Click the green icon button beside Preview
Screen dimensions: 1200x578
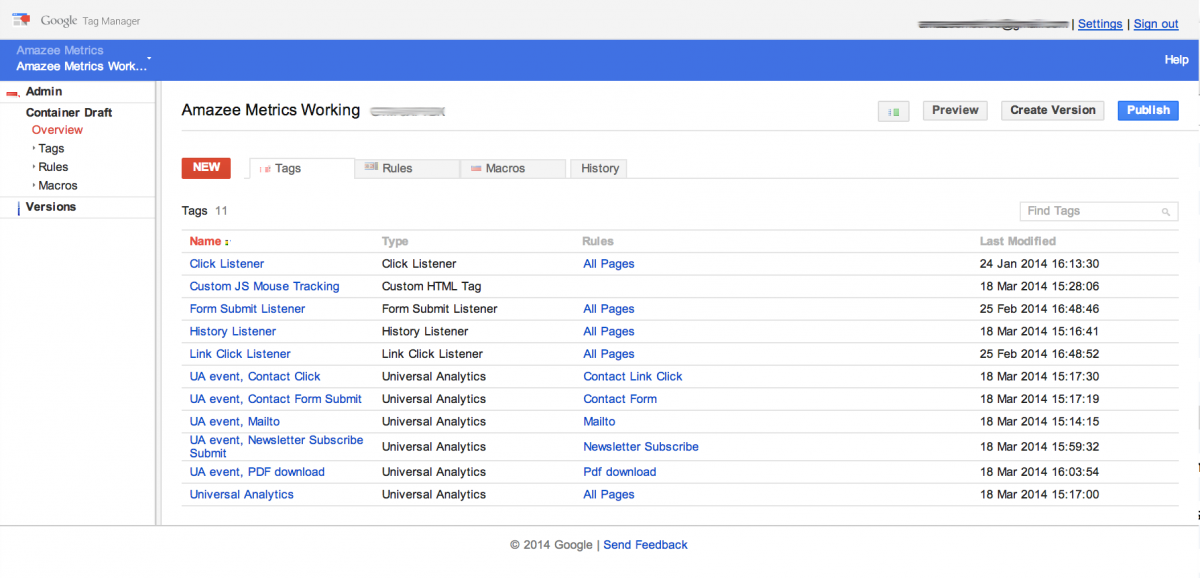point(893,111)
